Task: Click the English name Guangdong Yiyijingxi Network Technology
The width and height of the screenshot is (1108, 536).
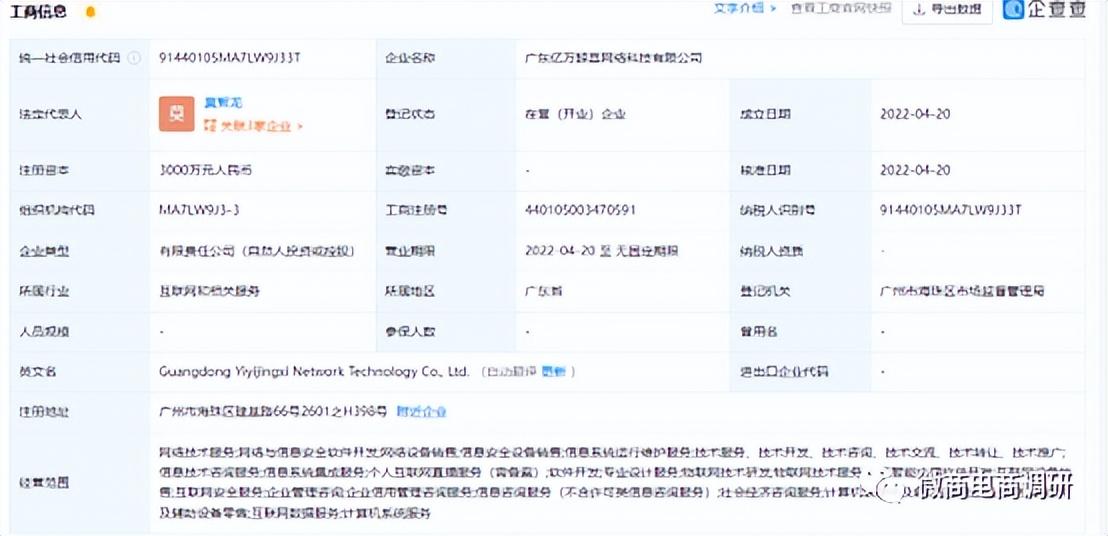Action: (x=313, y=371)
